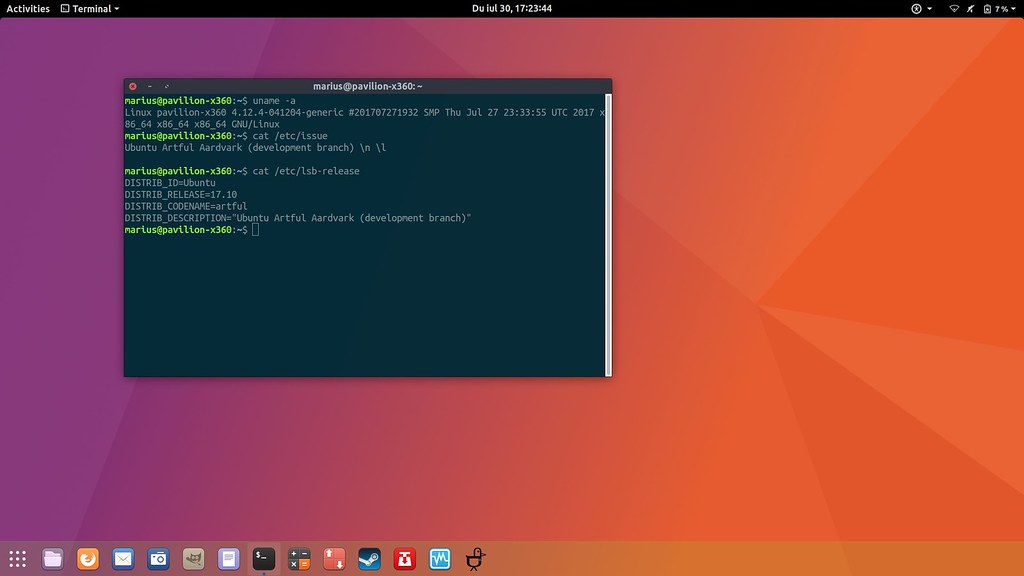Unmute the microphone status icon

(x=970, y=9)
